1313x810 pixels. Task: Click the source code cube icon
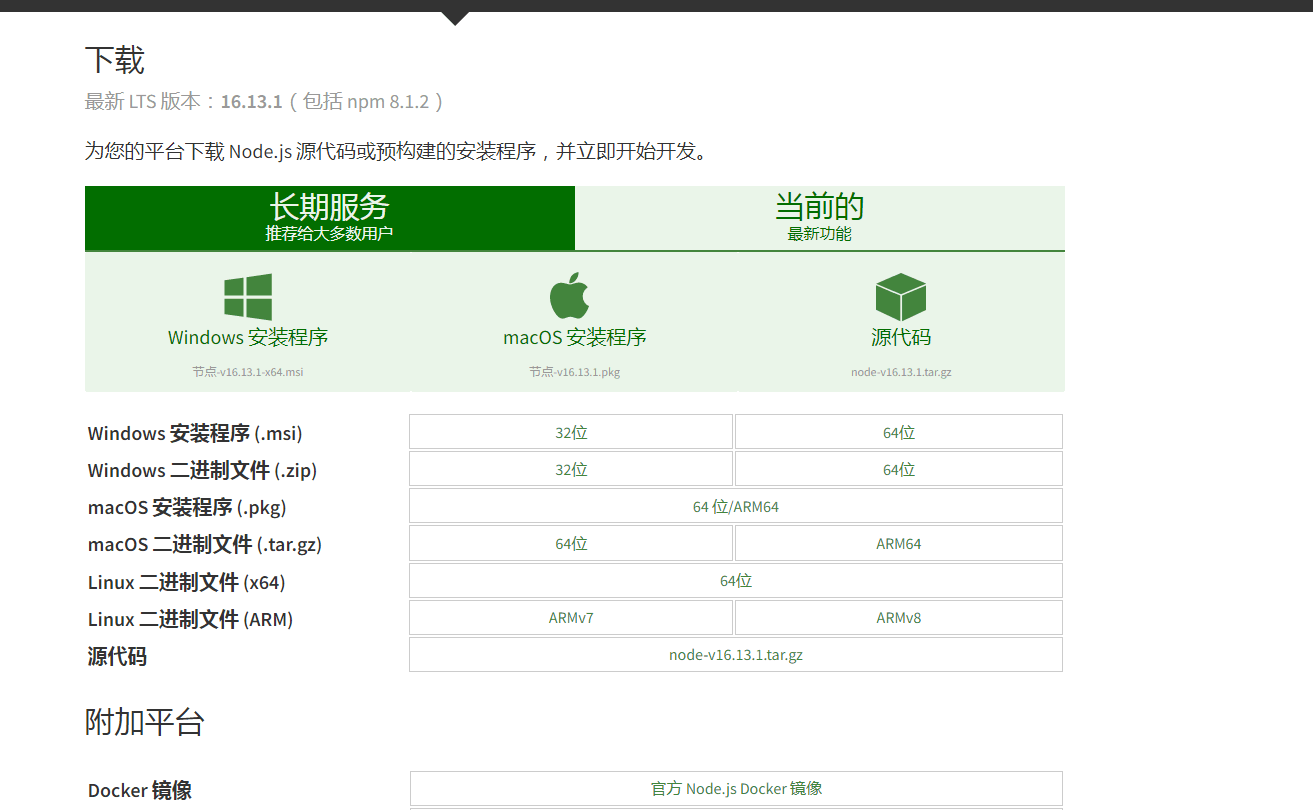tap(901, 297)
